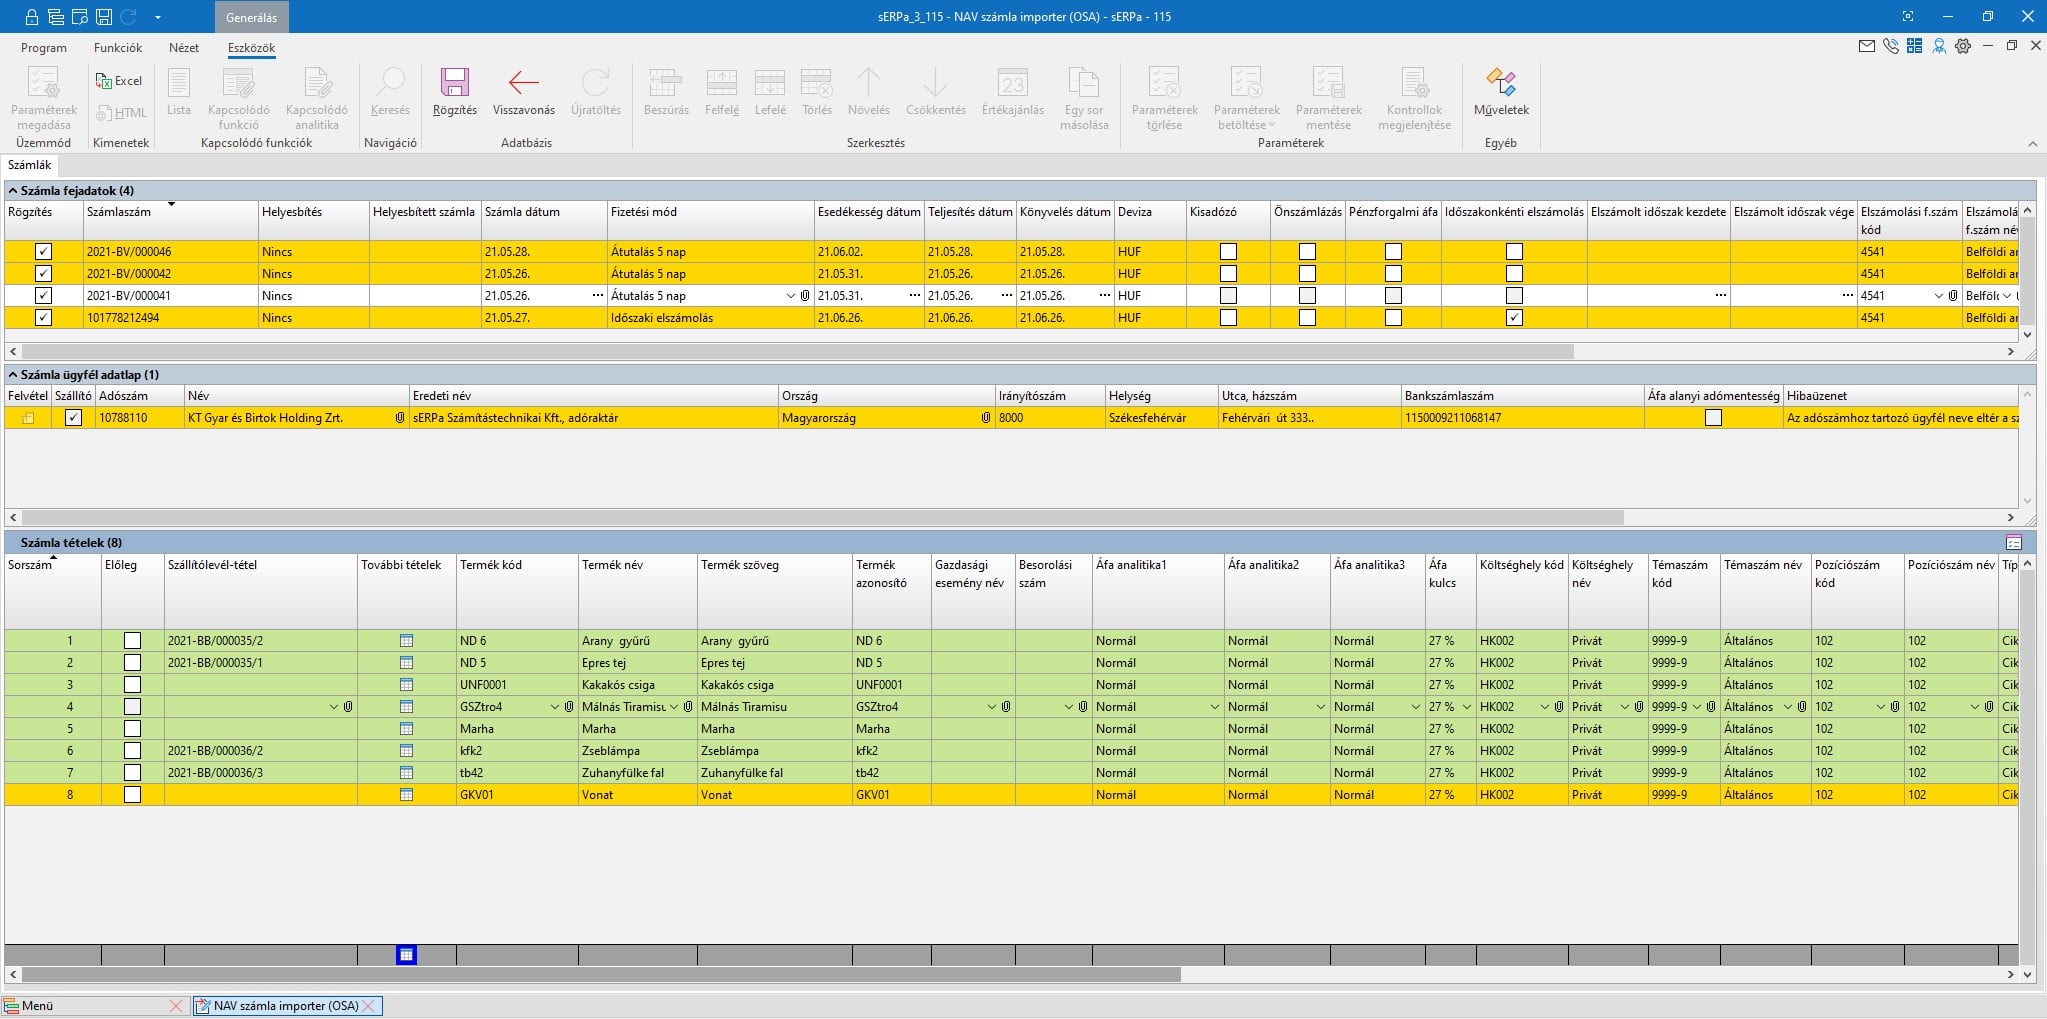Open the mail envelope icon at top right

pyautogui.click(x=1866, y=46)
